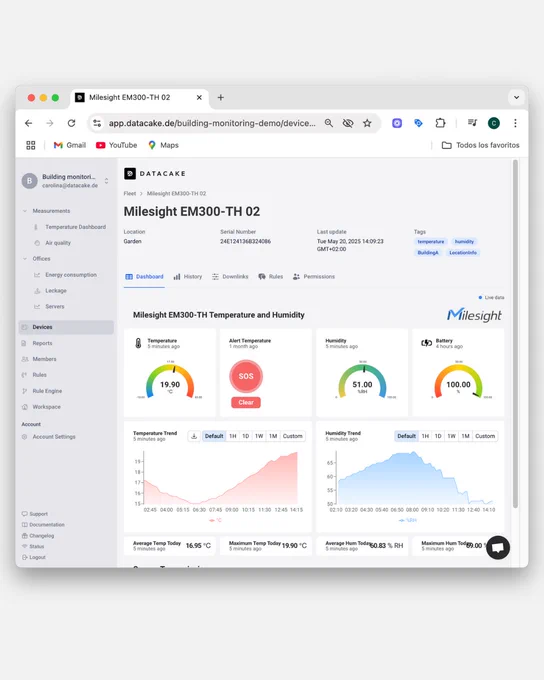
Task: Open the chat support bubble
Action: click(x=498, y=547)
